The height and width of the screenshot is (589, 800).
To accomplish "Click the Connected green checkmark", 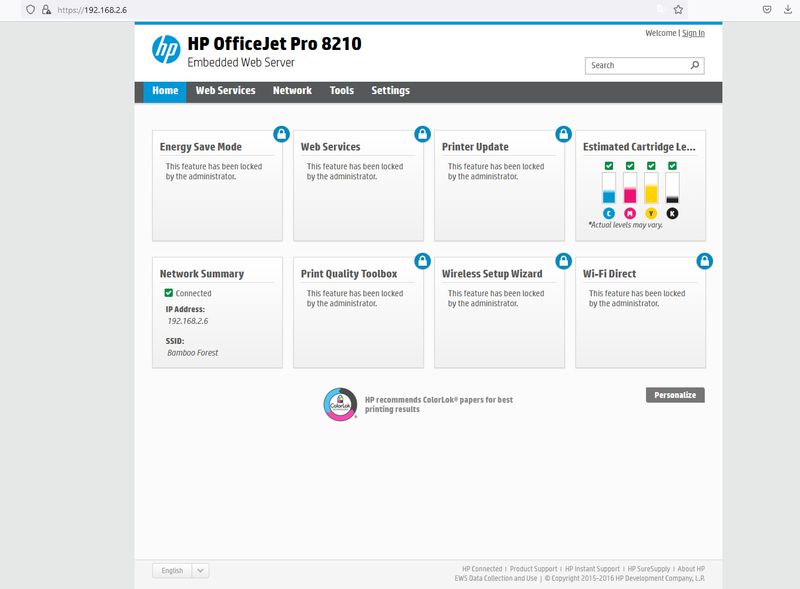I will pyautogui.click(x=169, y=293).
